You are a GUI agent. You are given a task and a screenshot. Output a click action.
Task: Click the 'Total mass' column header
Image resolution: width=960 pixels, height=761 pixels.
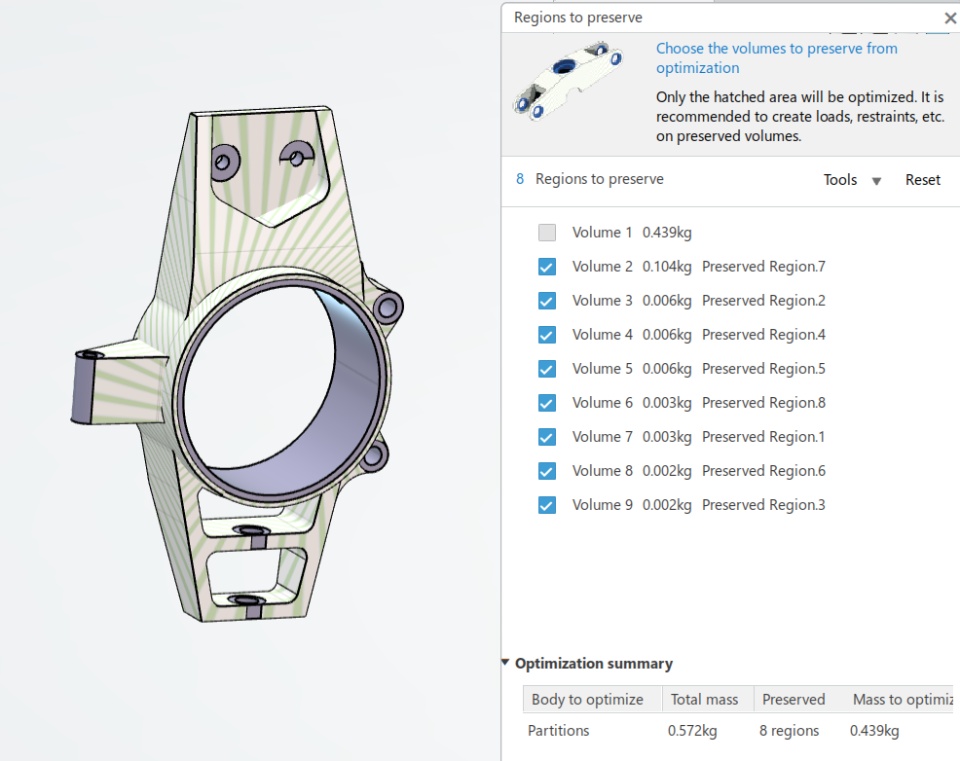point(704,700)
